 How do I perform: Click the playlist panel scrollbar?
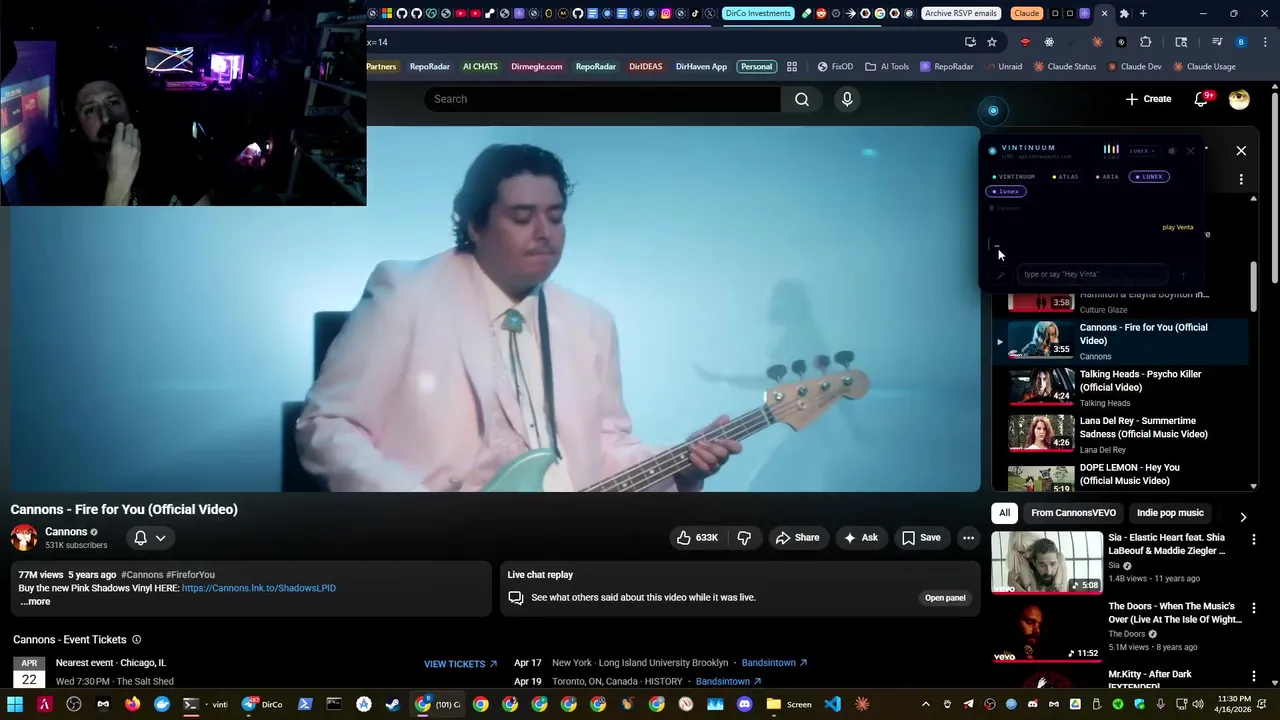[1253, 287]
